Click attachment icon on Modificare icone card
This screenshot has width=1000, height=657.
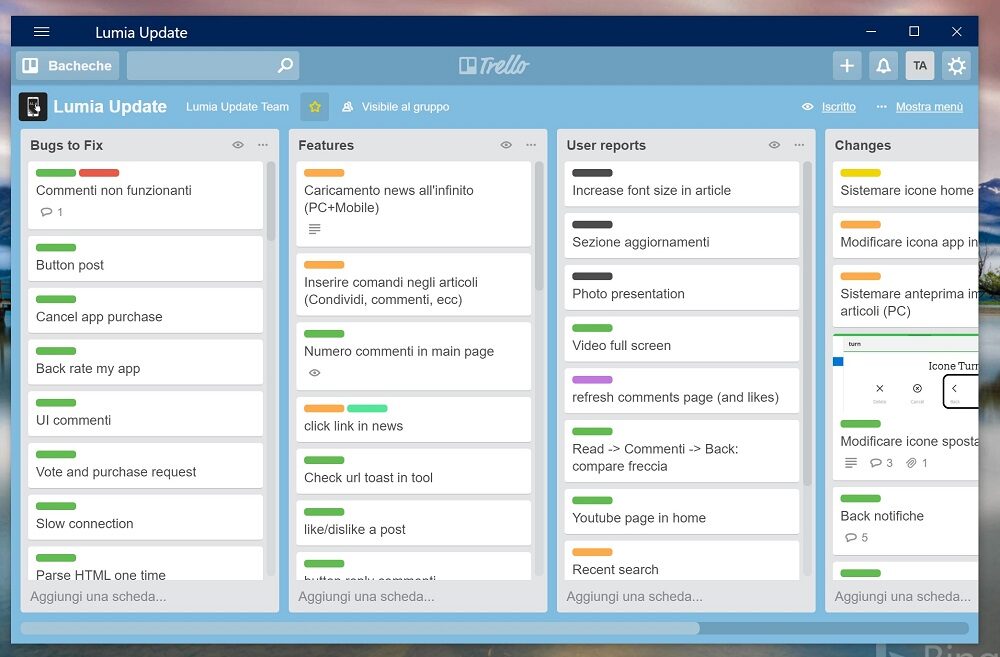[x=911, y=463]
